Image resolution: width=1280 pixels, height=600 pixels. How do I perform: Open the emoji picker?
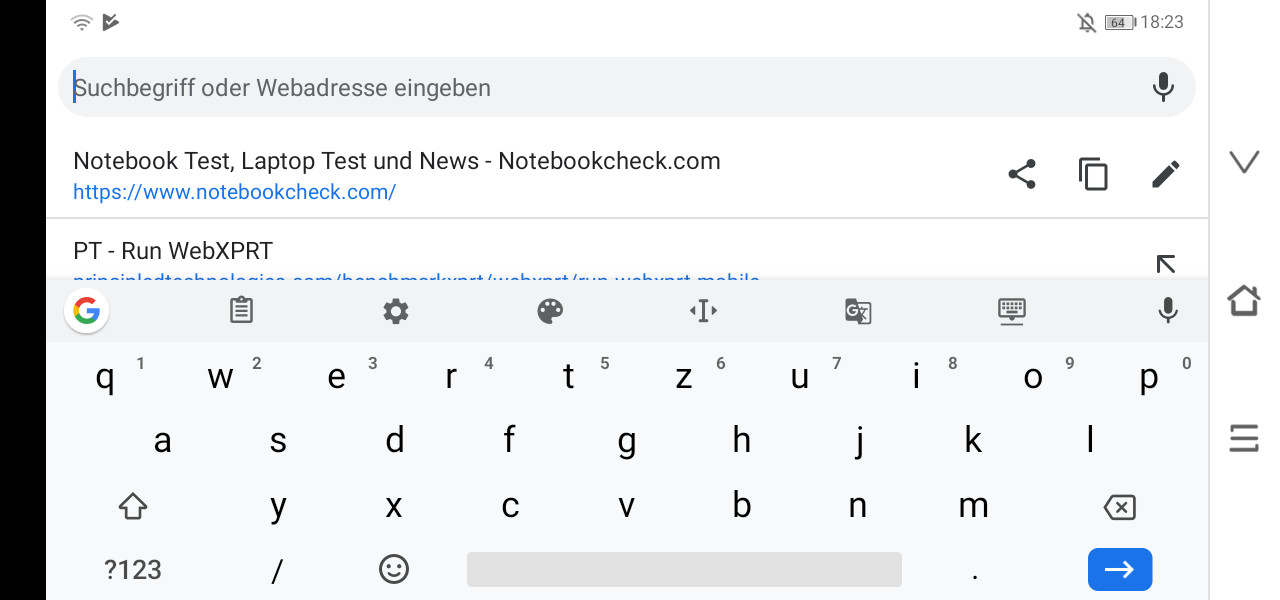click(394, 569)
